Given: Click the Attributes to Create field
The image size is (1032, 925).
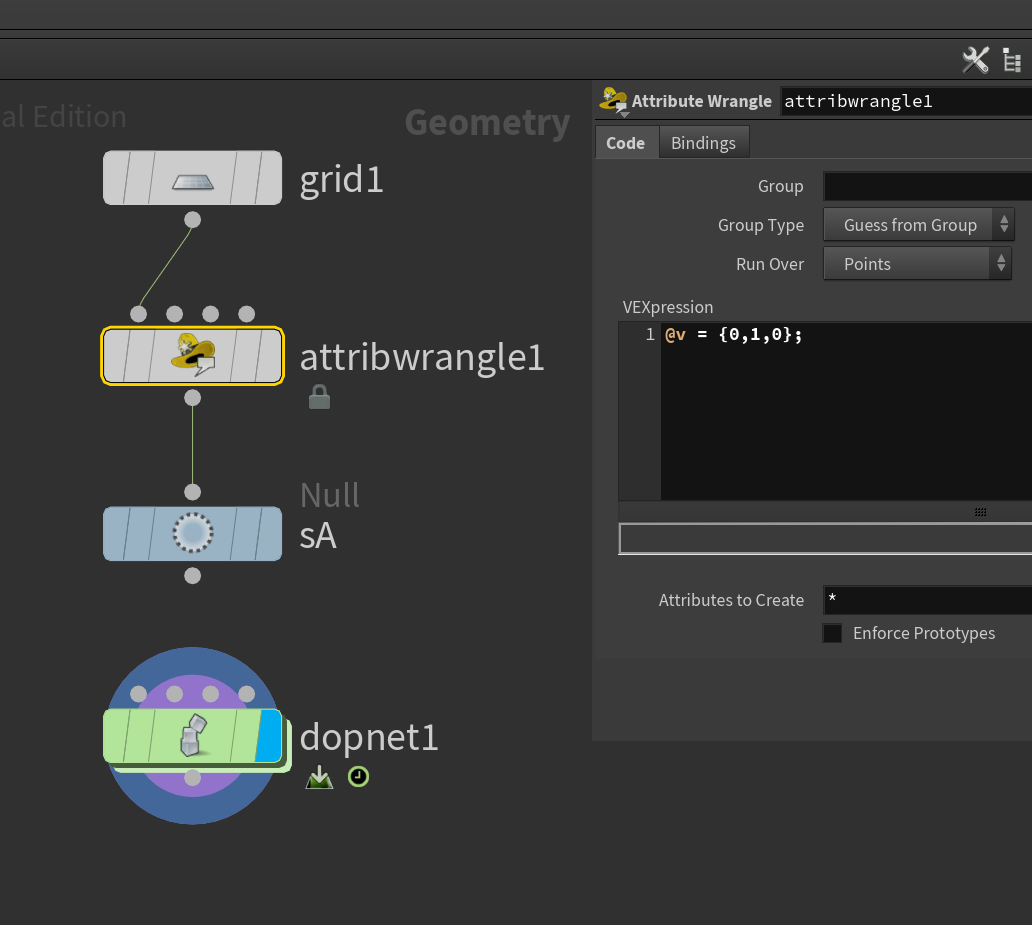Looking at the screenshot, I should [x=927, y=600].
